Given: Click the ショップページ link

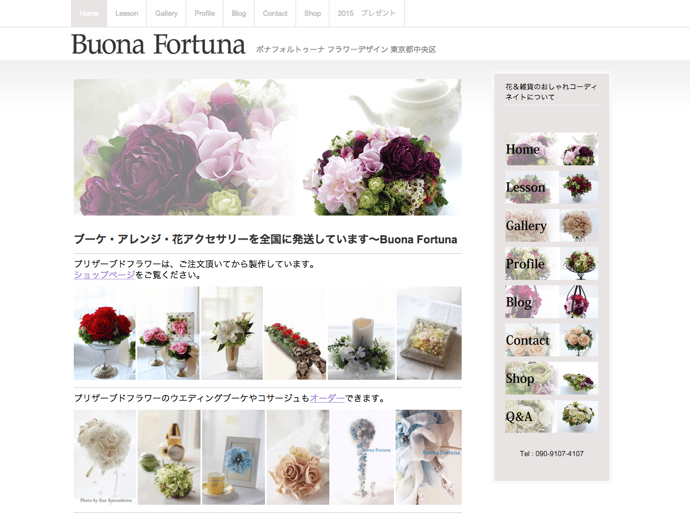Looking at the screenshot, I should point(104,275).
